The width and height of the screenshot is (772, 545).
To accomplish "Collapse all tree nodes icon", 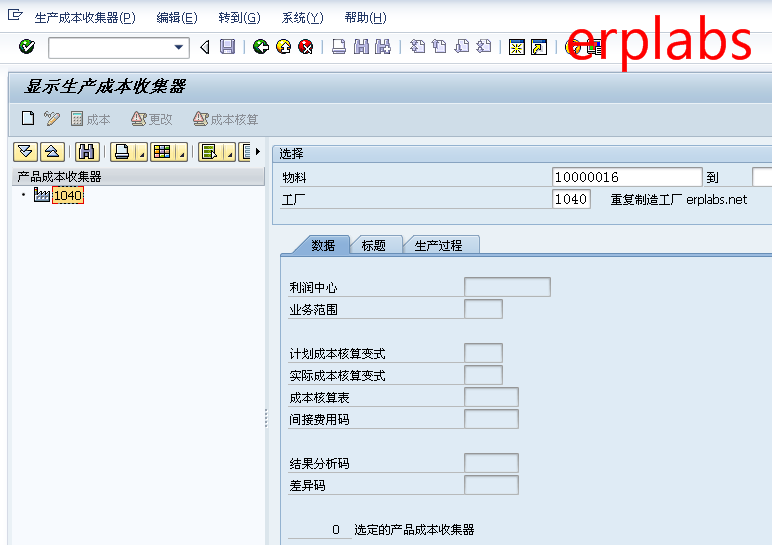I will (x=52, y=152).
